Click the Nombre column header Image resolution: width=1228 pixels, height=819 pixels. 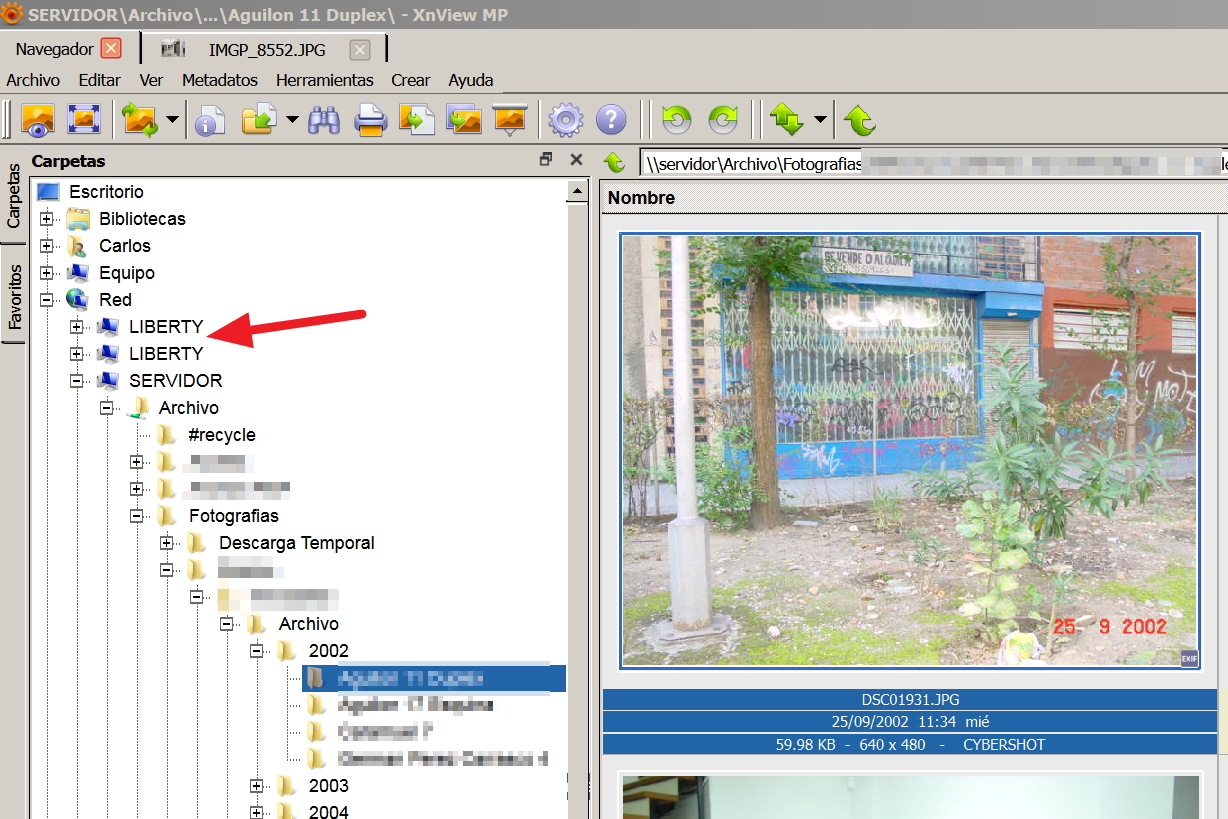pyautogui.click(x=641, y=198)
